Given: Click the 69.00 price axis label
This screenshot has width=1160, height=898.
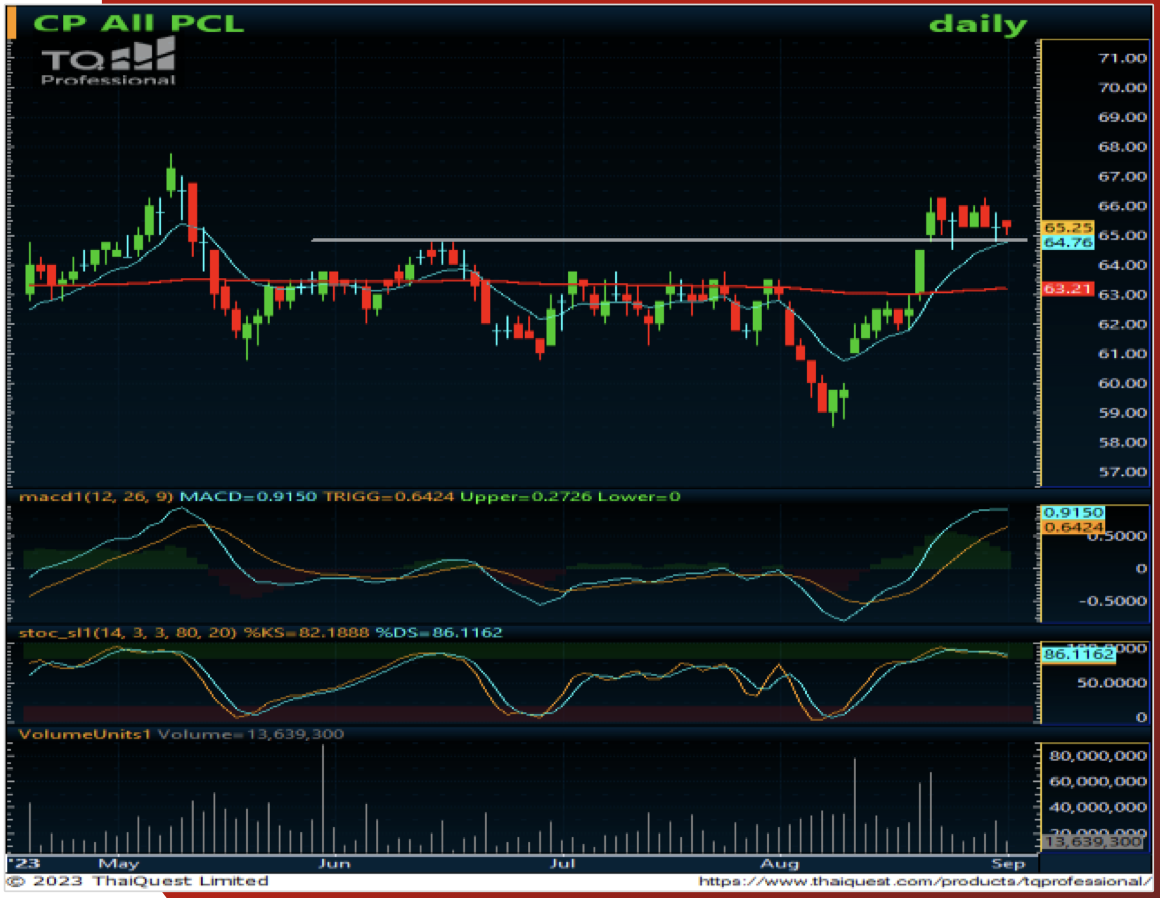Looking at the screenshot, I should 1122,118.
